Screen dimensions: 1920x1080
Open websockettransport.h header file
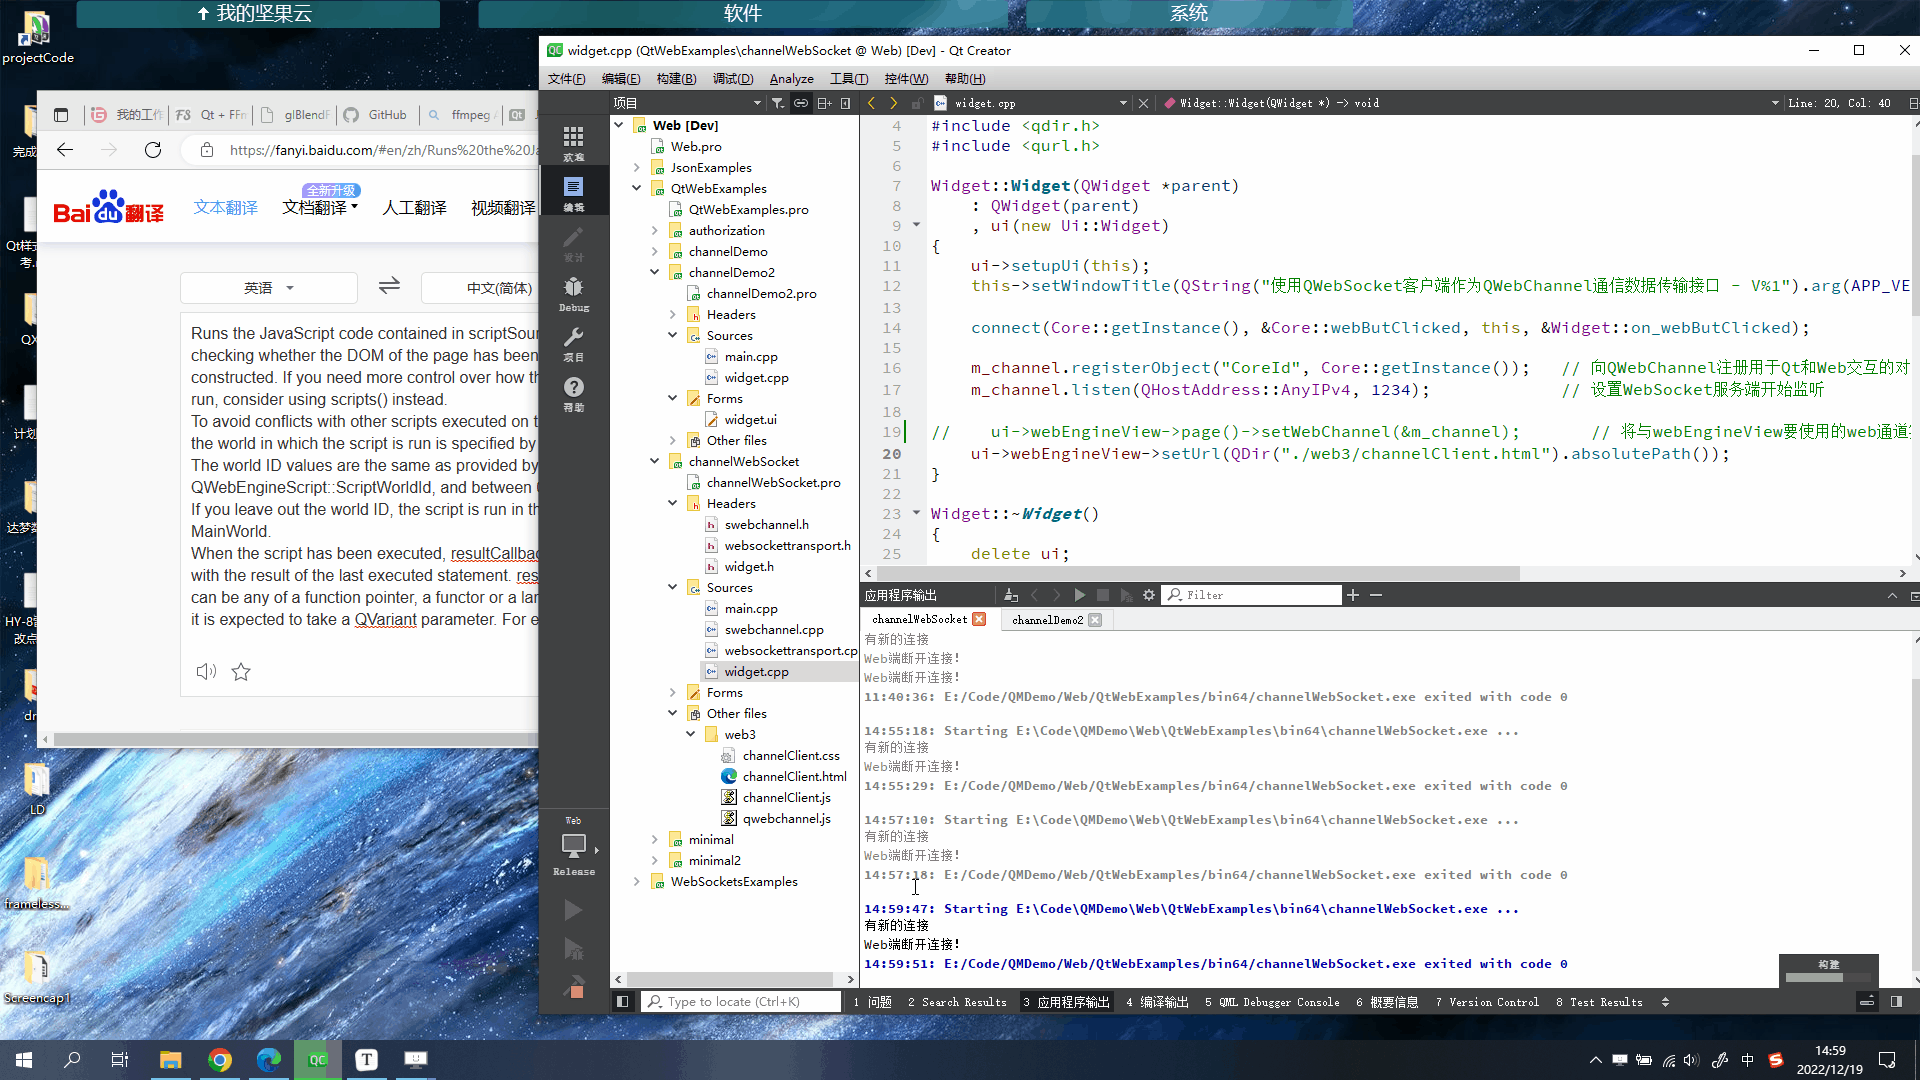click(x=787, y=545)
